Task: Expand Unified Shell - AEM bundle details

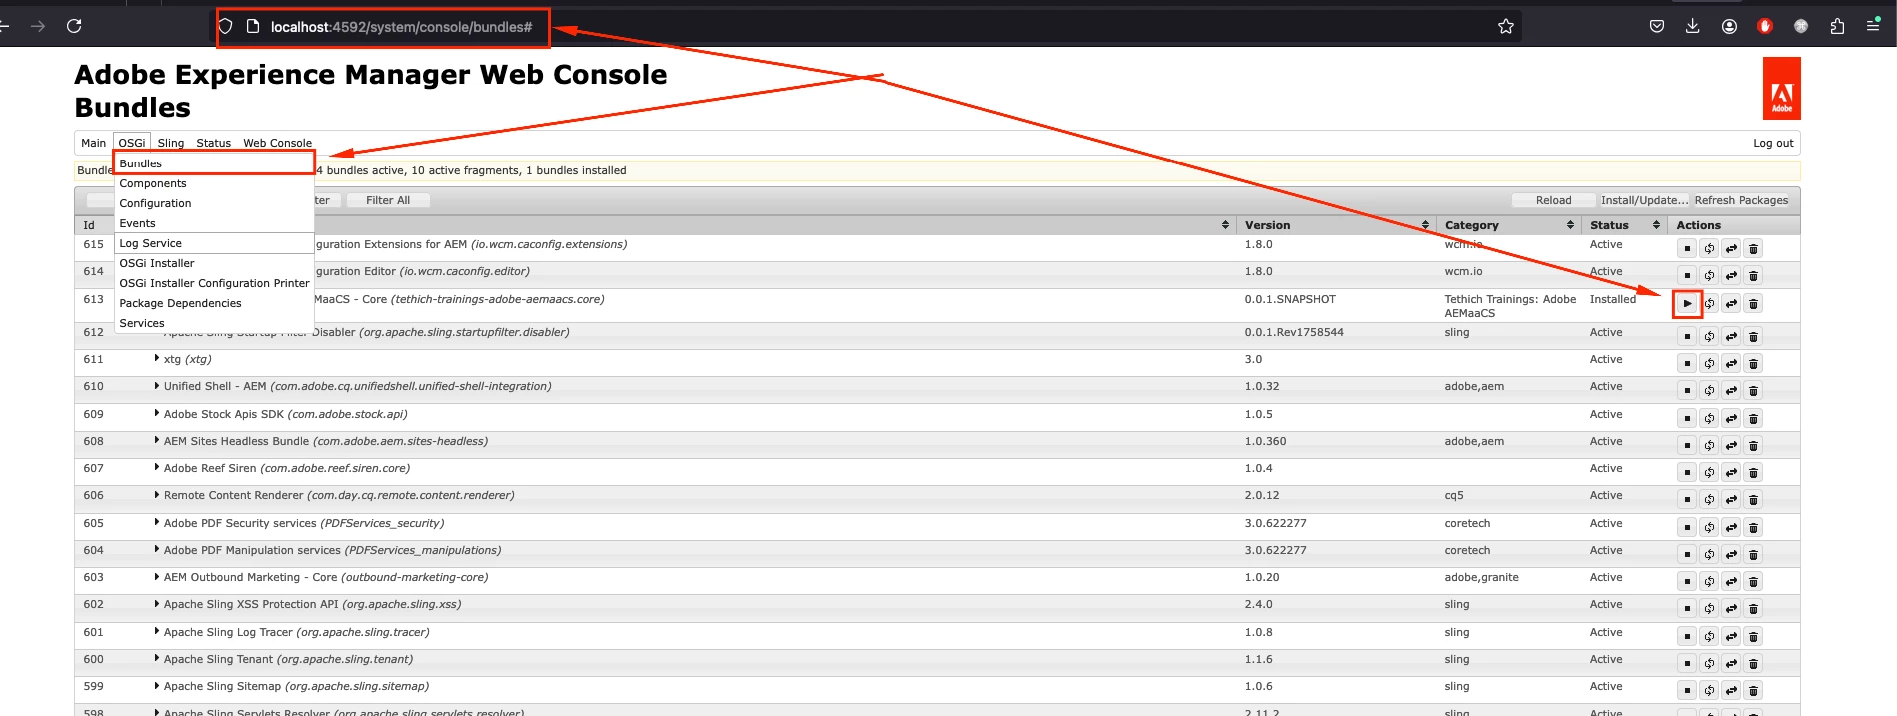Action: click(157, 385)
